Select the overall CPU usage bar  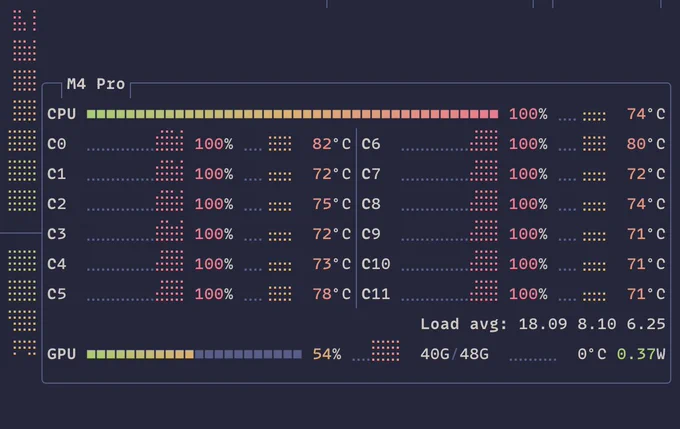tap(292, 114)
